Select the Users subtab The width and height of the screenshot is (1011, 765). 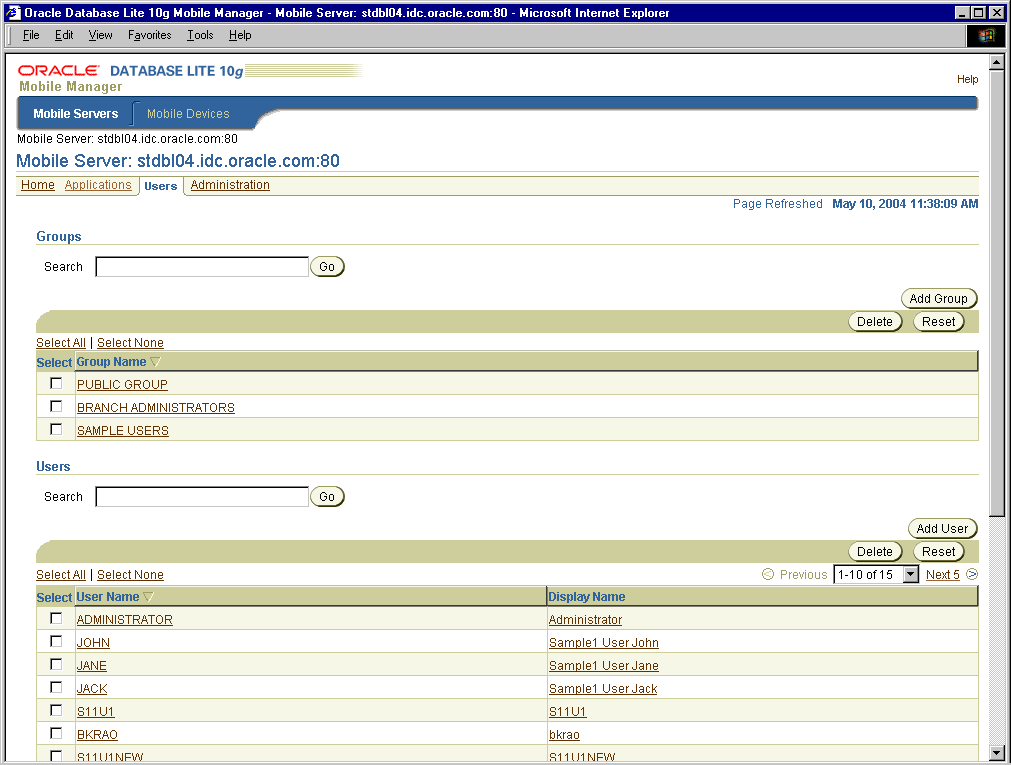tap(161, 186)
